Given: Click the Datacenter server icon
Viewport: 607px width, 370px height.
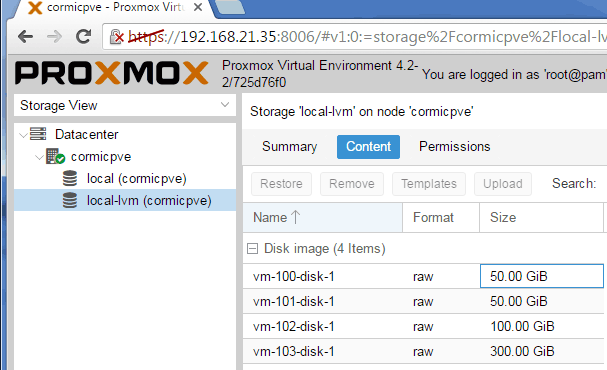Looking at the screenshot, I should click(x=38, y=134).
